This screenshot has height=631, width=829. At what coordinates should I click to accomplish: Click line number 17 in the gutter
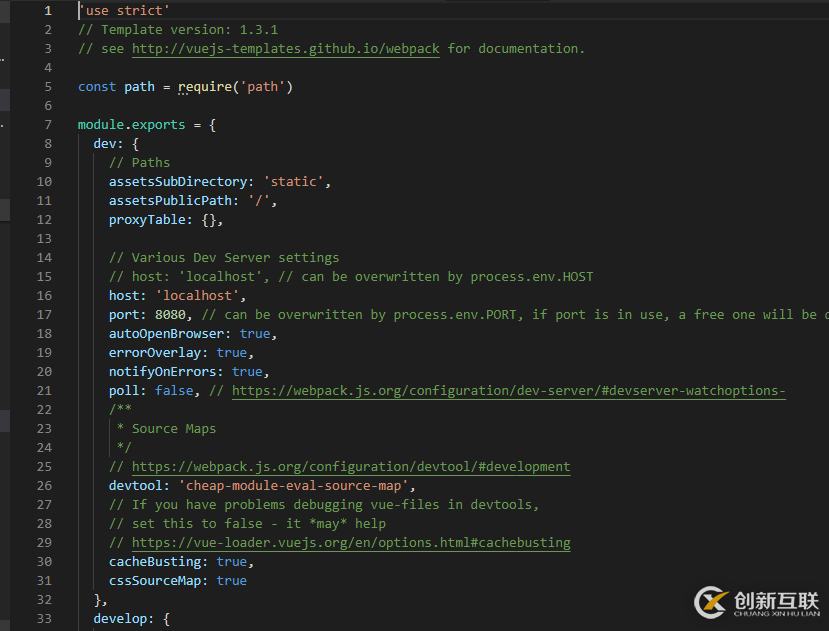click(44, 315)
